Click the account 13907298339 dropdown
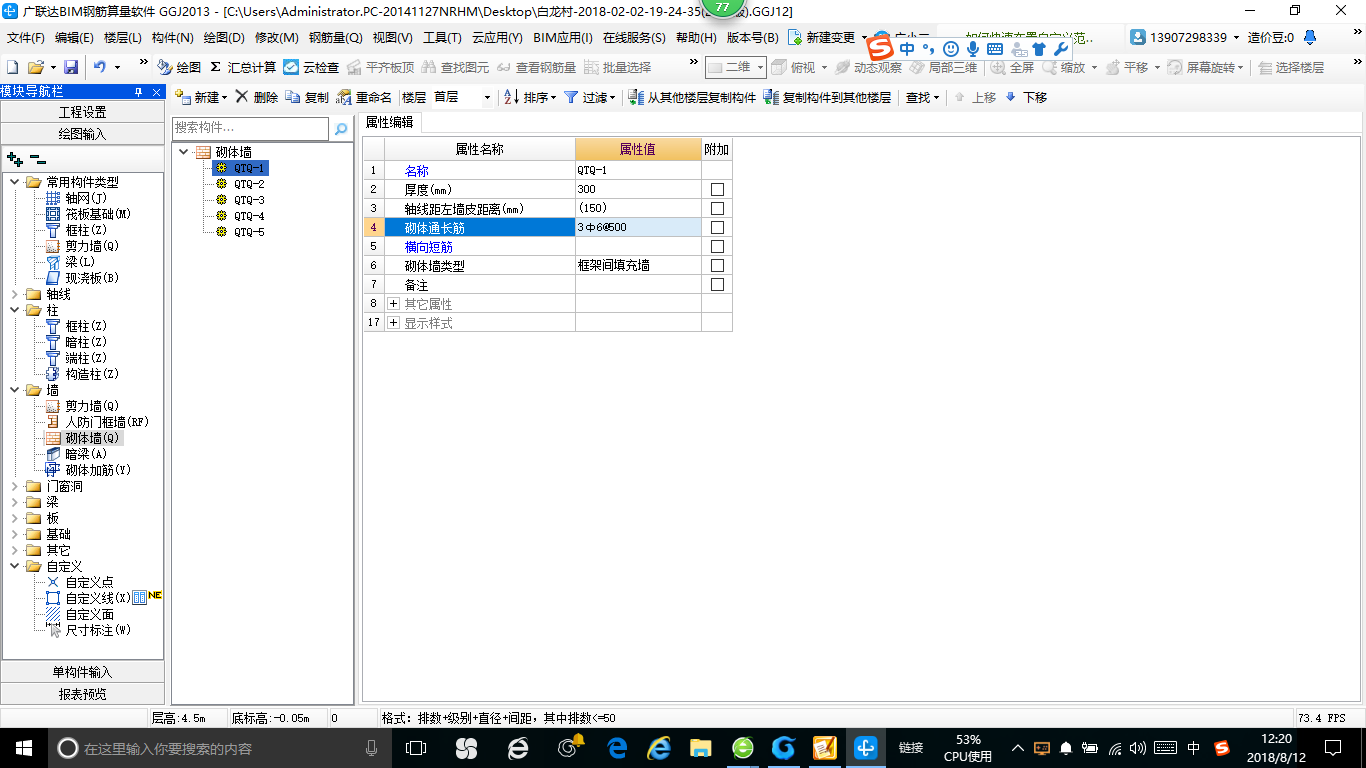Viewport: 1366px width, 768px height. click(x=1186, y=38)
